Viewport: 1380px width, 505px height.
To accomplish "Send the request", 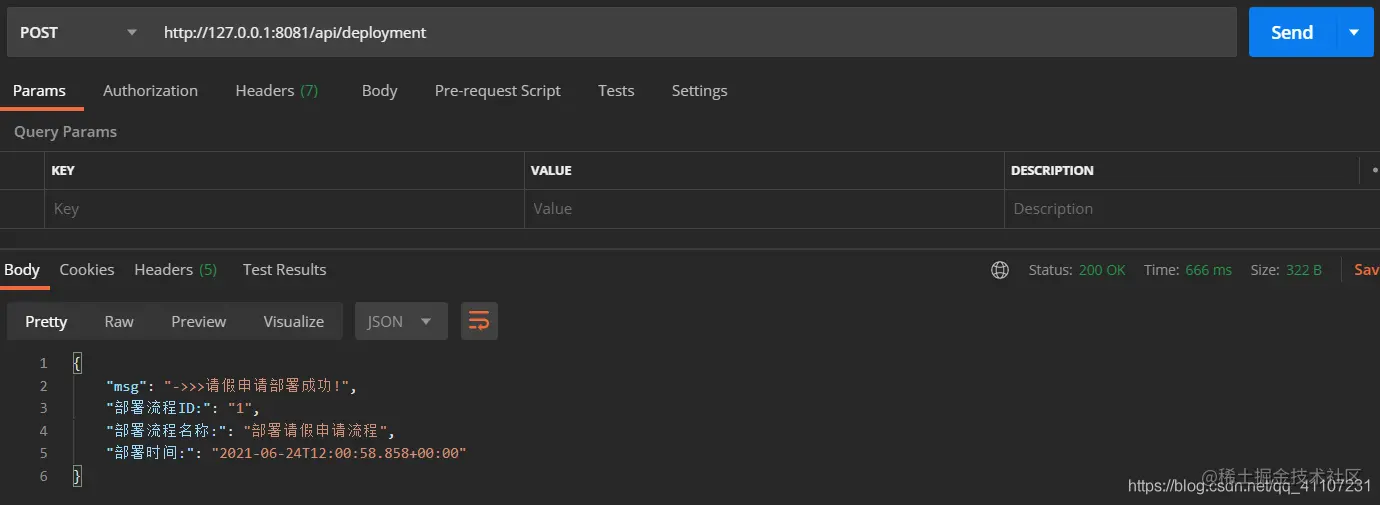I will (x=1292, y=32).
